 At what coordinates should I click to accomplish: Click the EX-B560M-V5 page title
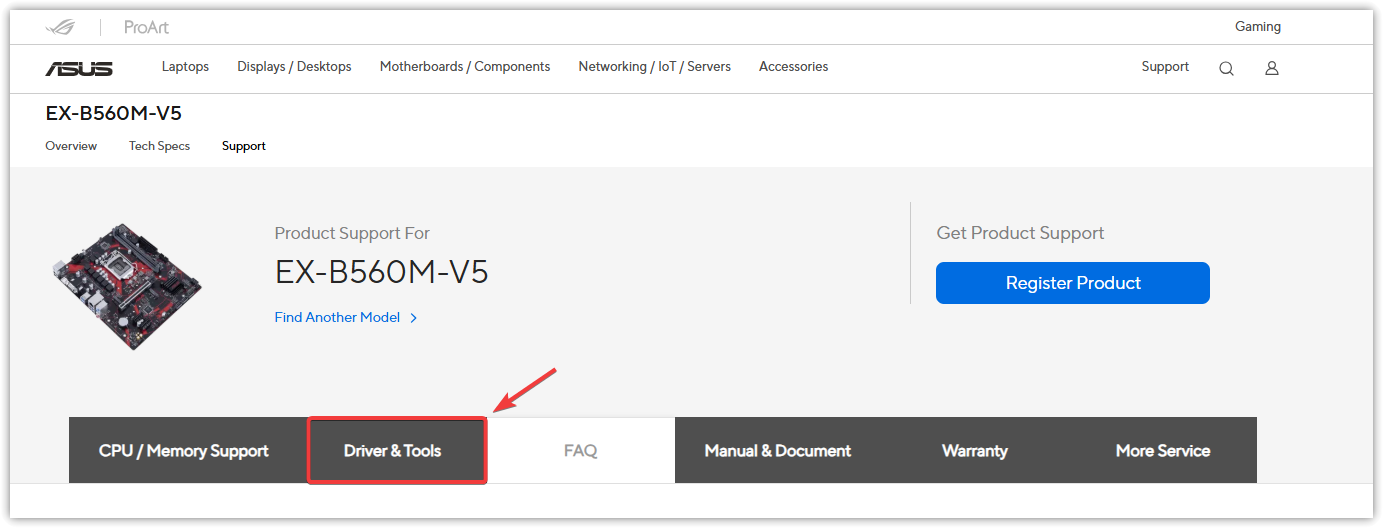114,113
